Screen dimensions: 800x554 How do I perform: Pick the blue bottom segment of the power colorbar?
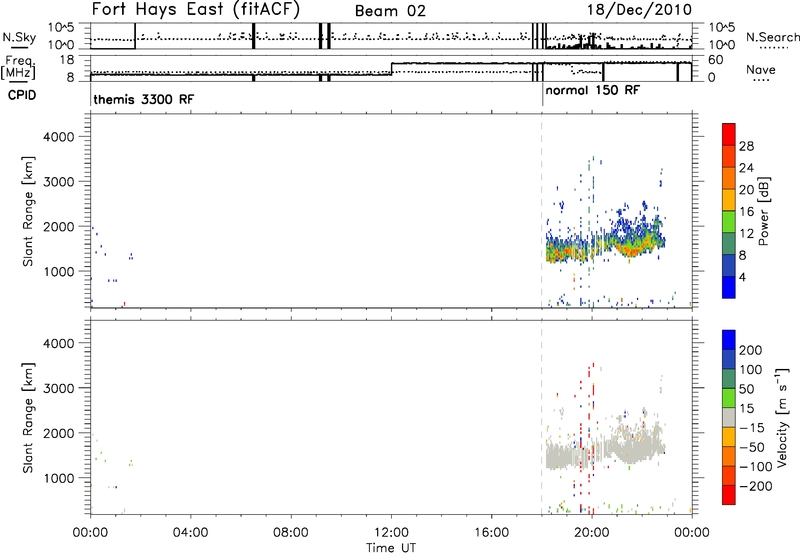[729, 287]
